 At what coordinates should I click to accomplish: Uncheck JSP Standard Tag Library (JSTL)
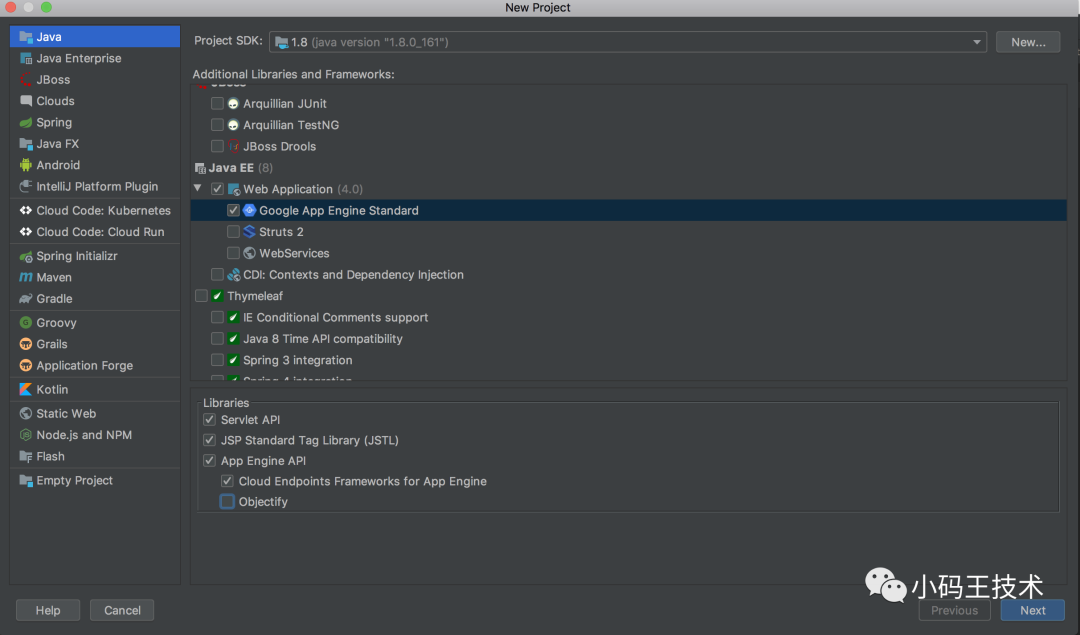209,440
